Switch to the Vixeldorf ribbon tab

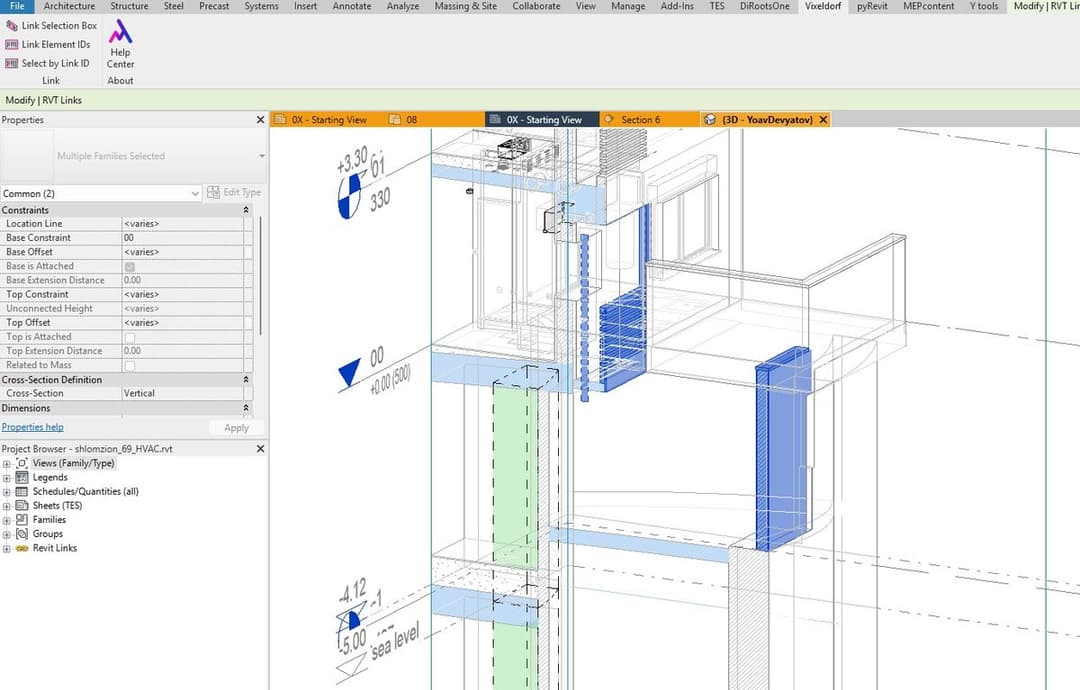tap(823, 6)
